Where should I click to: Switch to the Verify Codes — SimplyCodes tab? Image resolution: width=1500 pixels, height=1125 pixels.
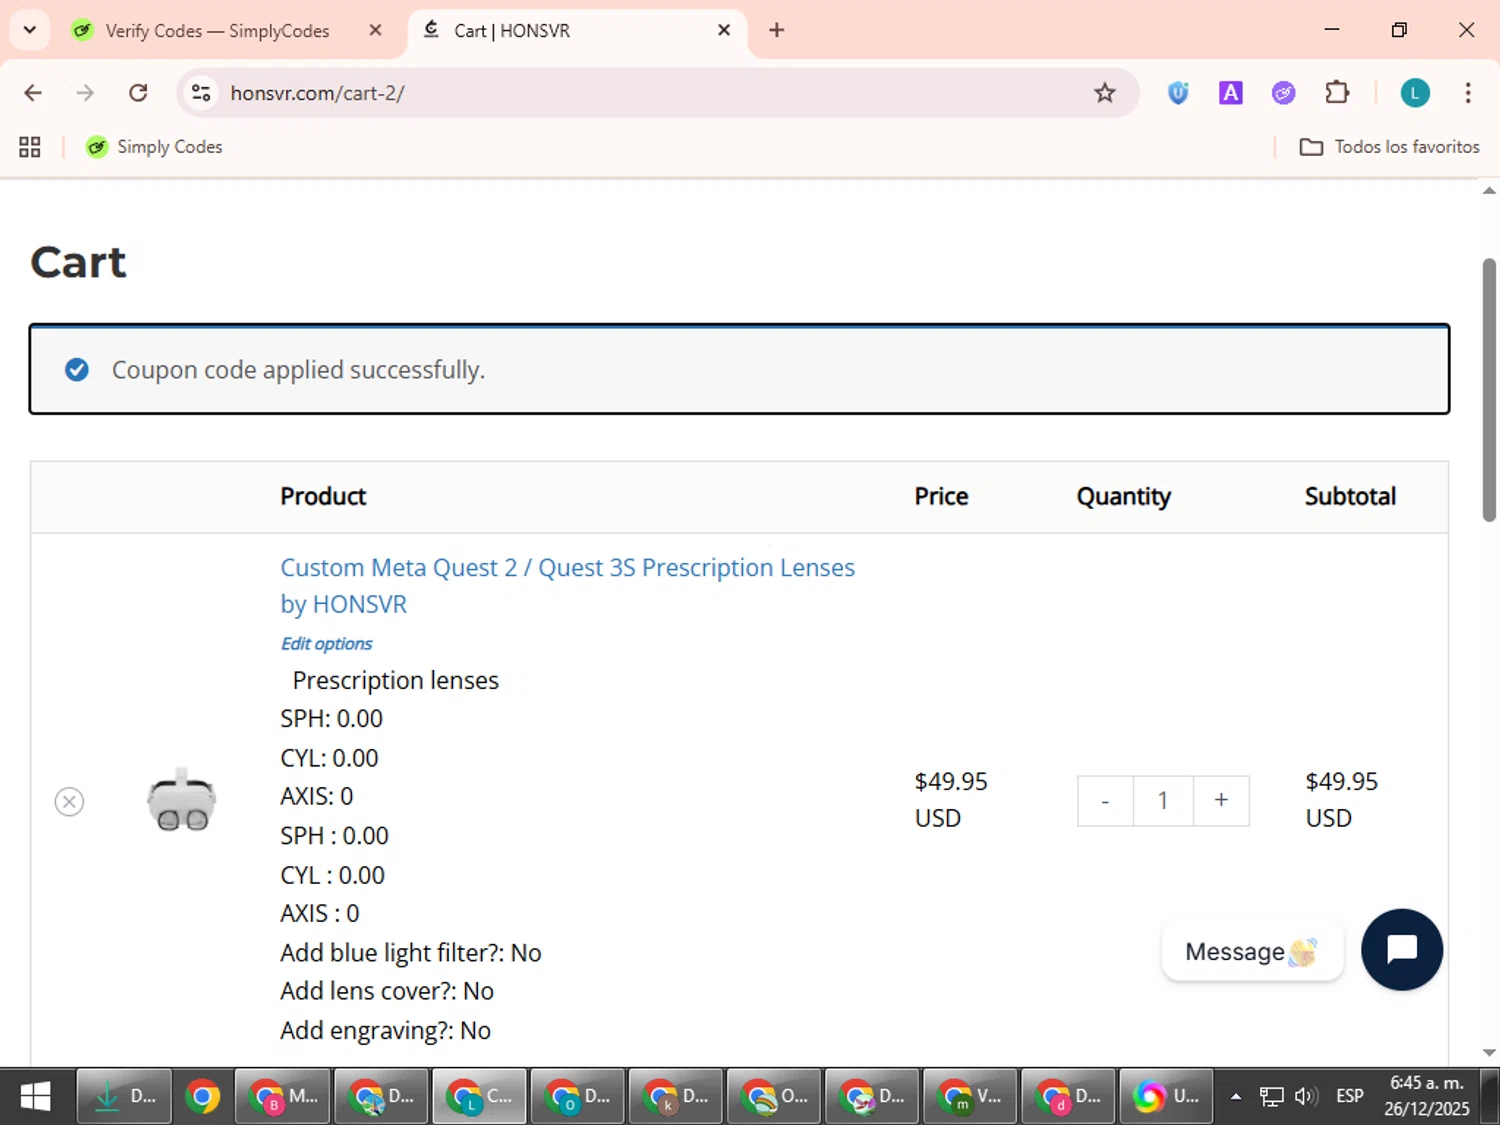217,30
